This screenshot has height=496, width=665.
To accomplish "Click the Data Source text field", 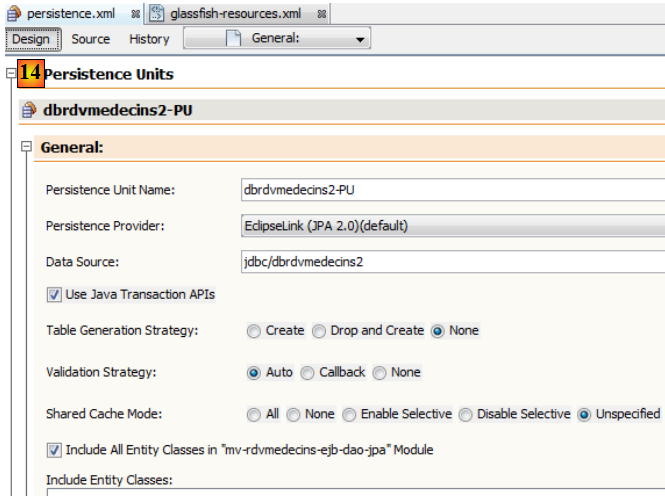I will (x=452, y=262).
